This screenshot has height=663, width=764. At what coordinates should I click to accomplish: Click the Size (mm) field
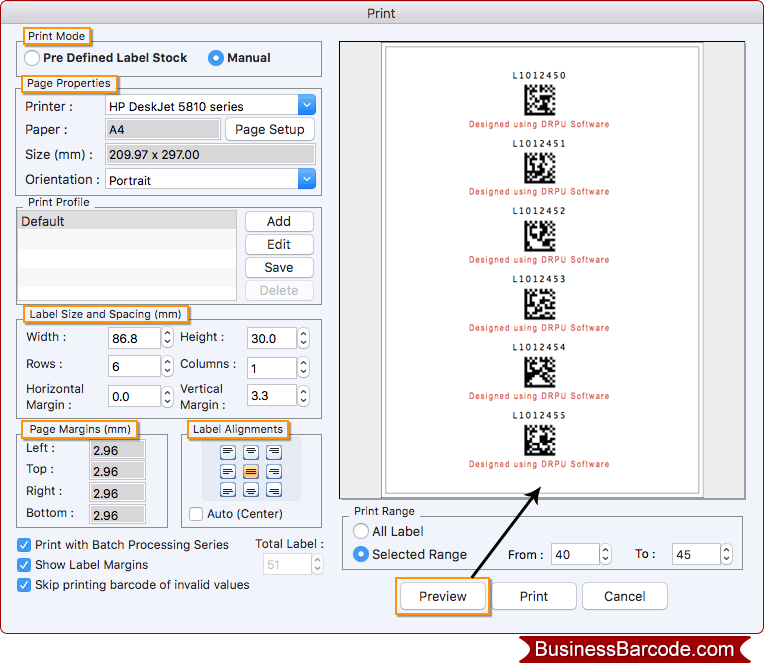tap(210, 154)
